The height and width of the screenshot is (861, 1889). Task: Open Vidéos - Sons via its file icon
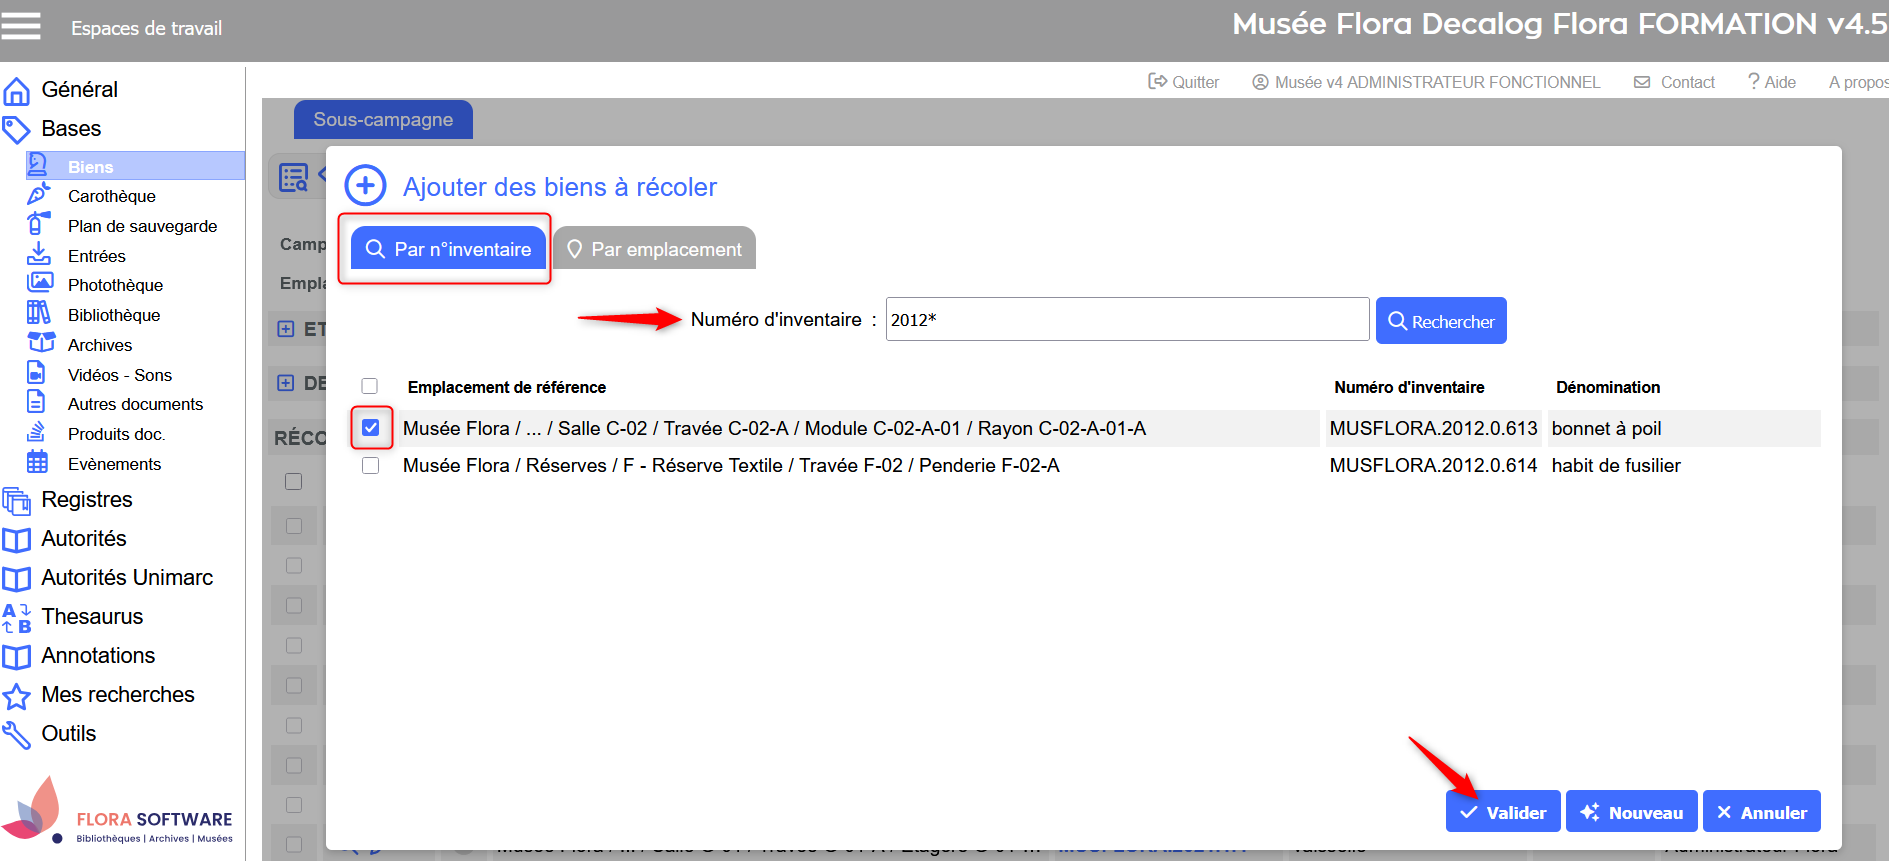click(36, 373)
